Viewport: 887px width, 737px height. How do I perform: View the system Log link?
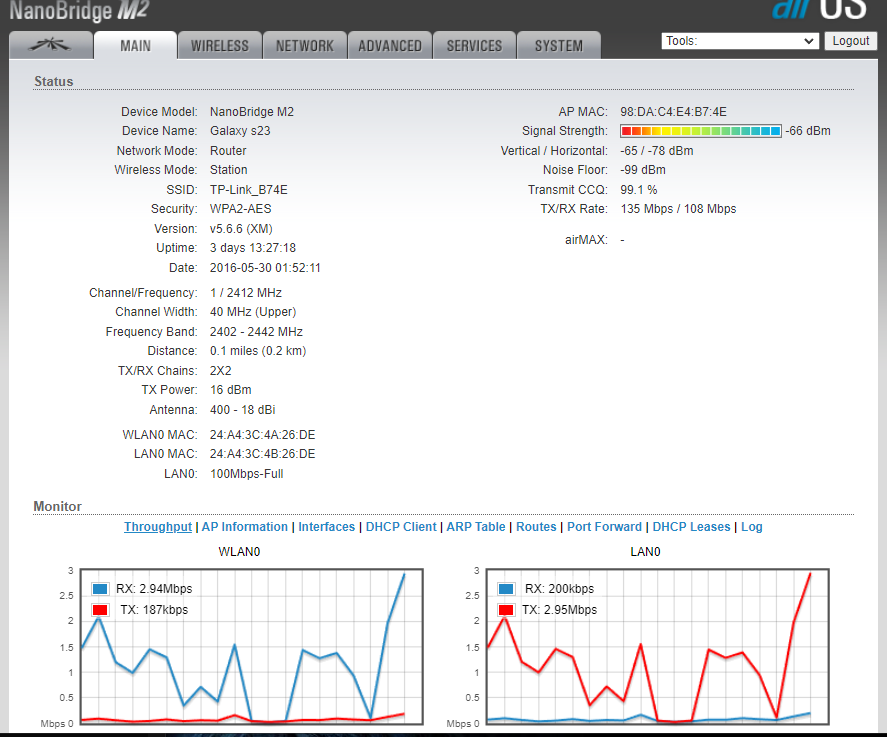click(752, 527)
